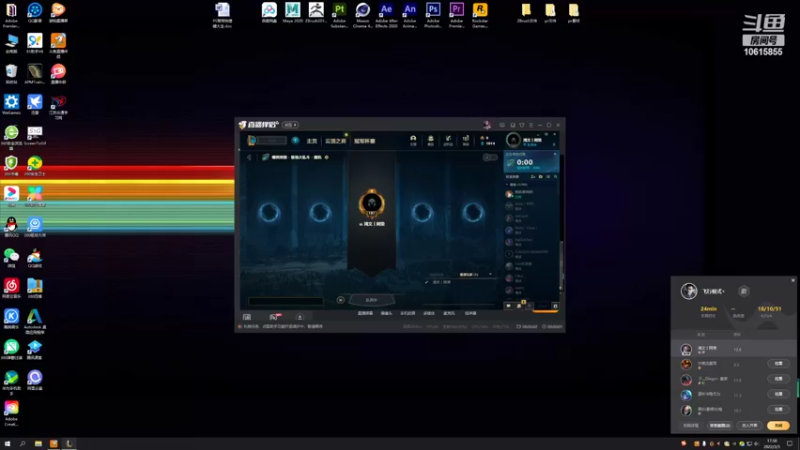This screenshot has width=800, height=450.
Task: Select first option in streaming bottom toolbar
Action: click(365, 313)
